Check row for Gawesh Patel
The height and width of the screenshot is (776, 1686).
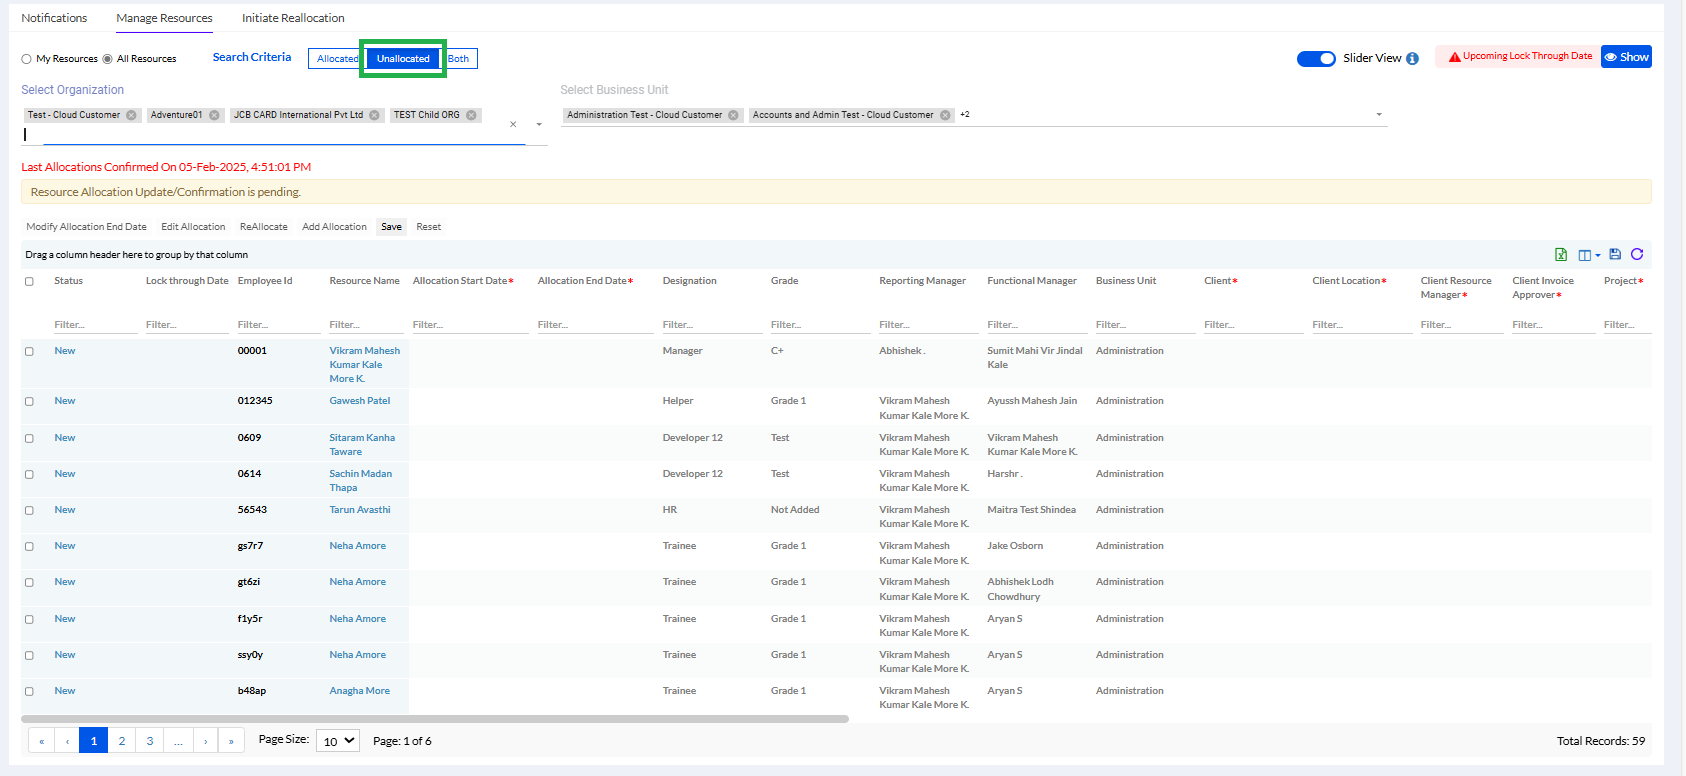coord(29,401)
